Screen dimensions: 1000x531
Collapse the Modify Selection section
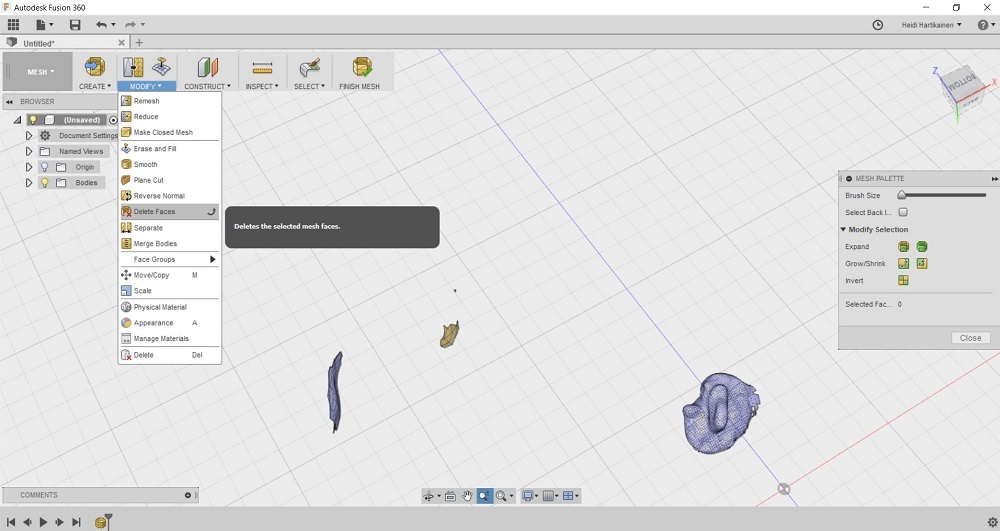click(x=843, y=229)
